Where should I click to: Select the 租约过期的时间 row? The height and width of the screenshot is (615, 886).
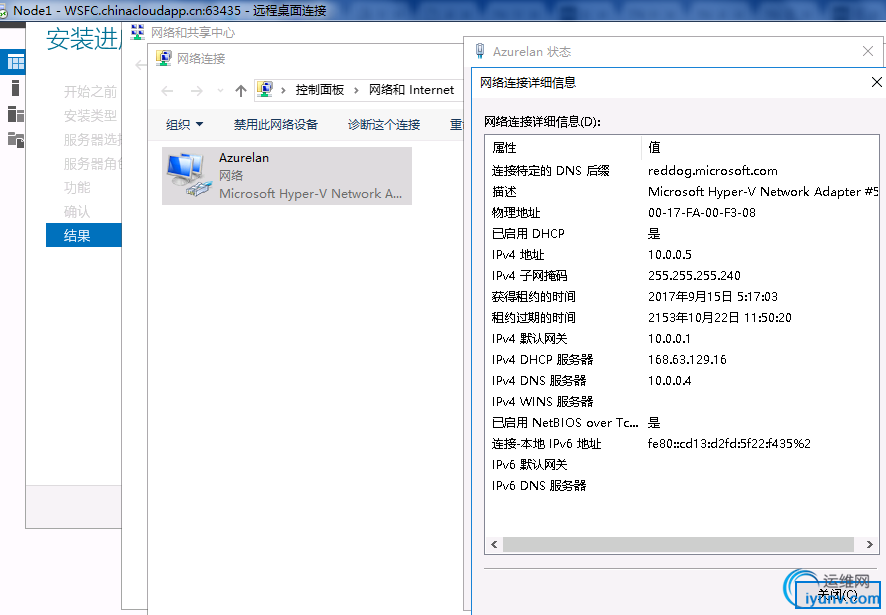[681, 317]
